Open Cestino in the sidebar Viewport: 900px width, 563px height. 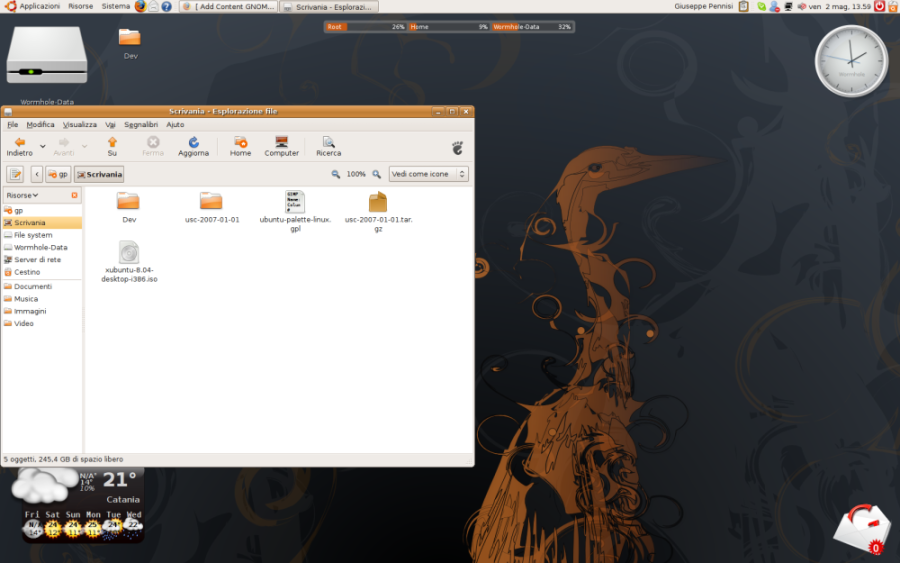pyautogui.click(x=42, y=272)
